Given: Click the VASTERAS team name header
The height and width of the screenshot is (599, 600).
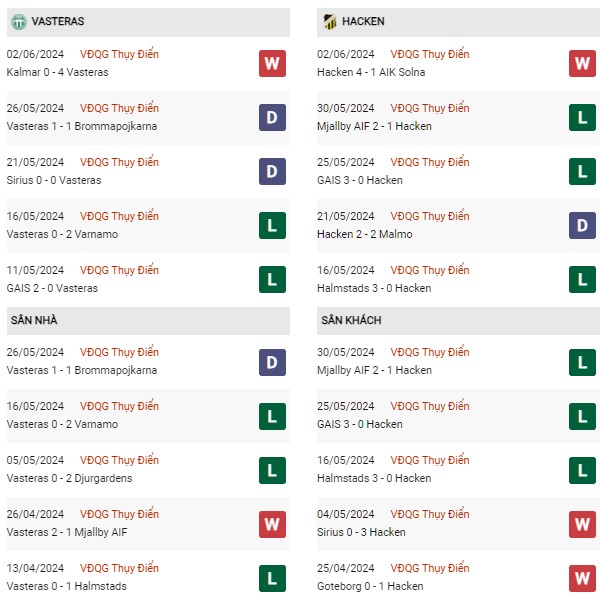Looking at the screenshot, I should point(58,21).
